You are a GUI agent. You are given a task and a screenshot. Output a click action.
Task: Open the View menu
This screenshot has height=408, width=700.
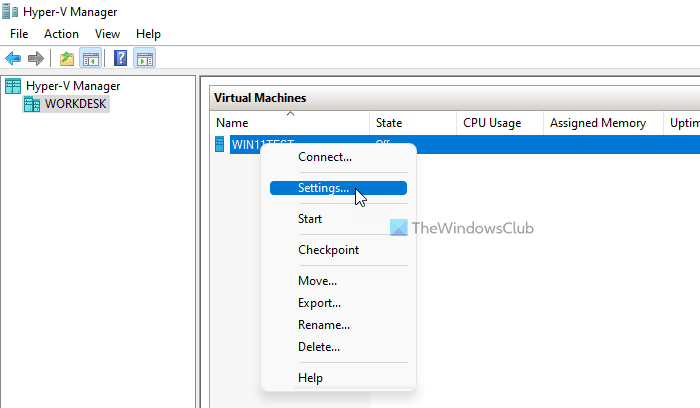click(107, 34)
